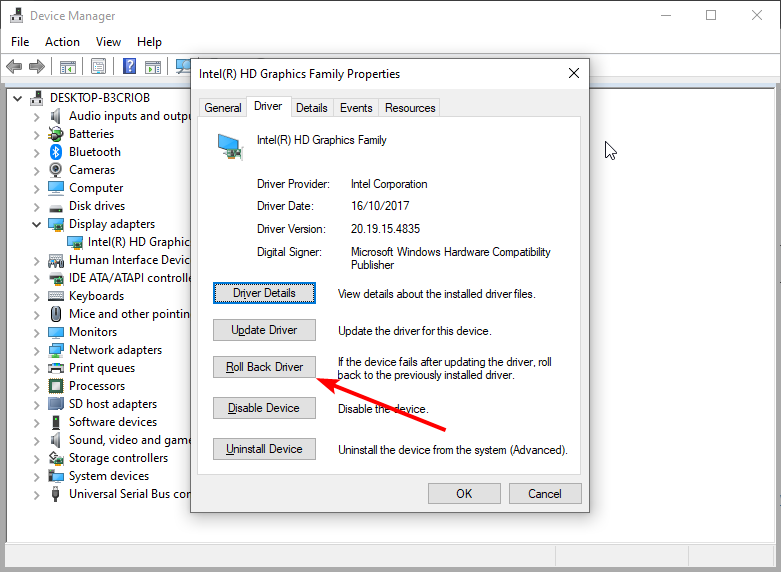Switch to the Events tab
Viewport: 781px width, 572px height.
356,108
